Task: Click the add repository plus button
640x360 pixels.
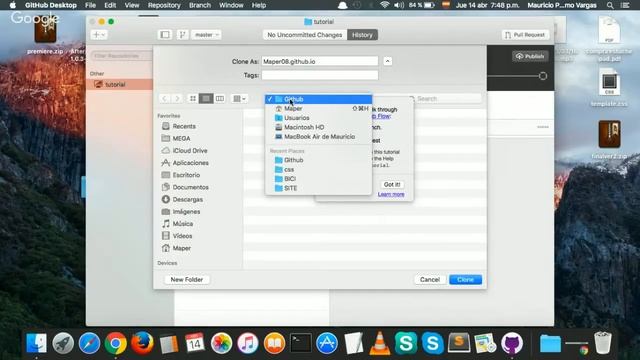Action: (x=99, y=35)
